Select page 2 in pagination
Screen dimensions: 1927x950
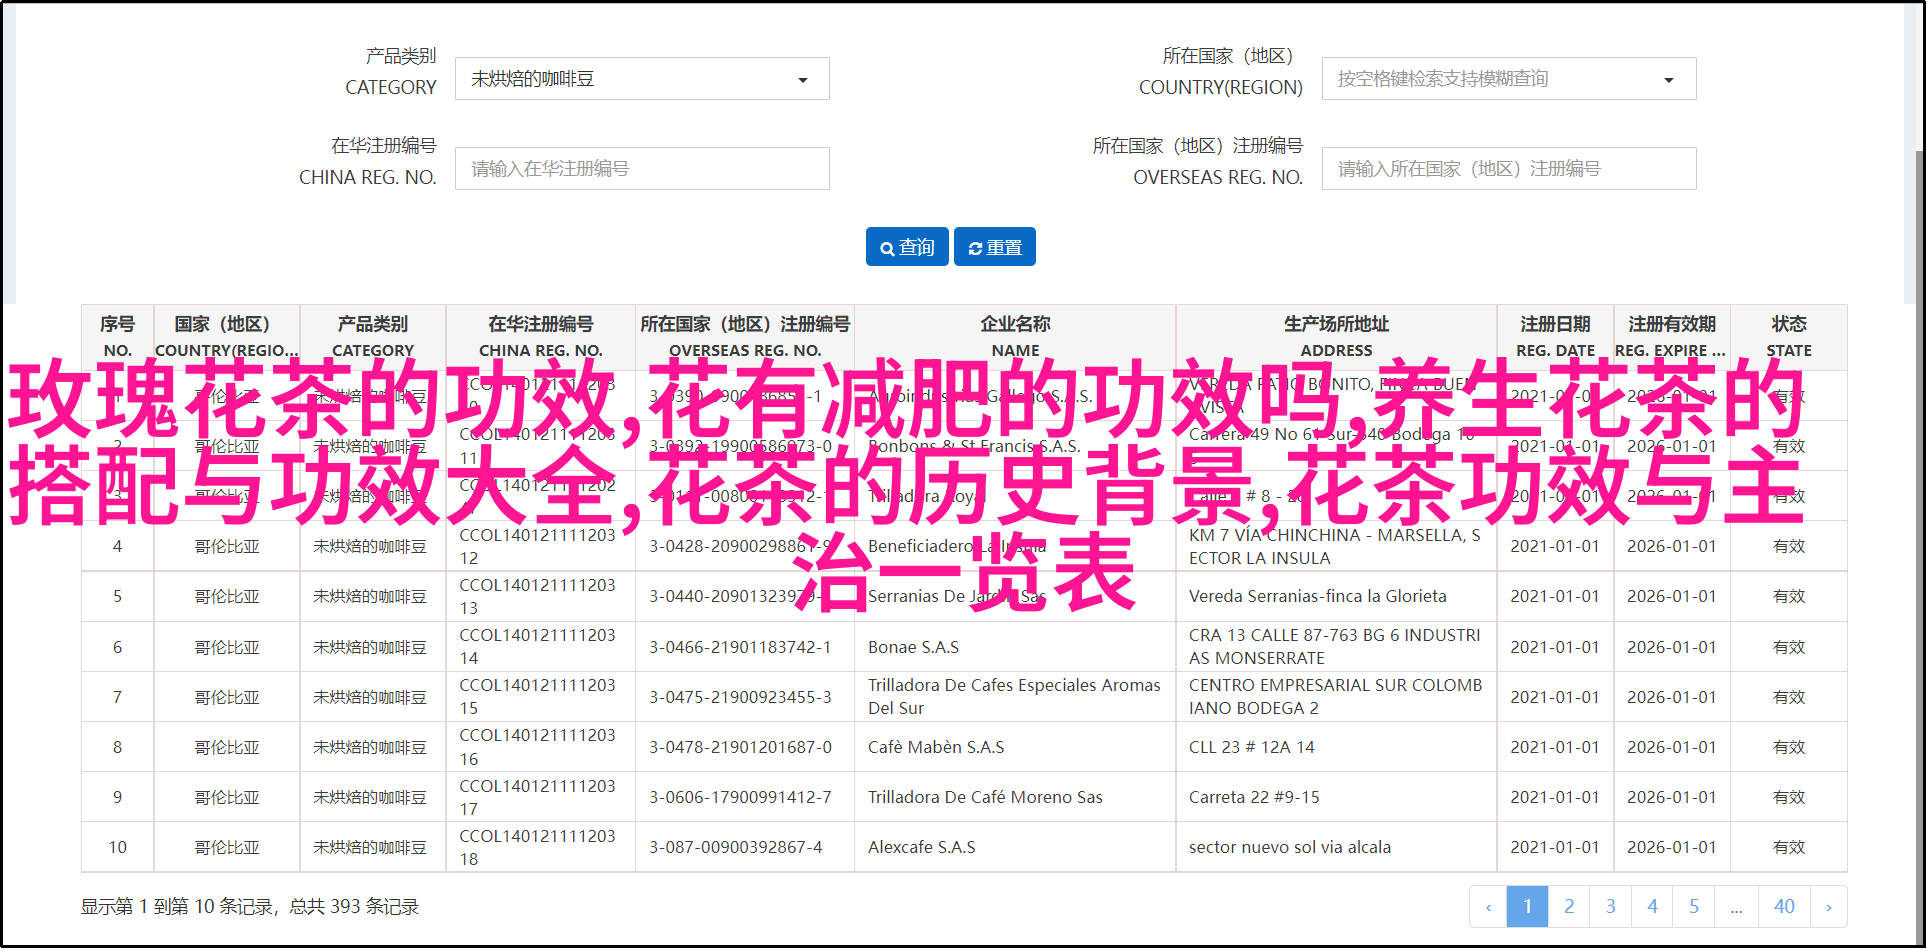tap(1569, 907)
